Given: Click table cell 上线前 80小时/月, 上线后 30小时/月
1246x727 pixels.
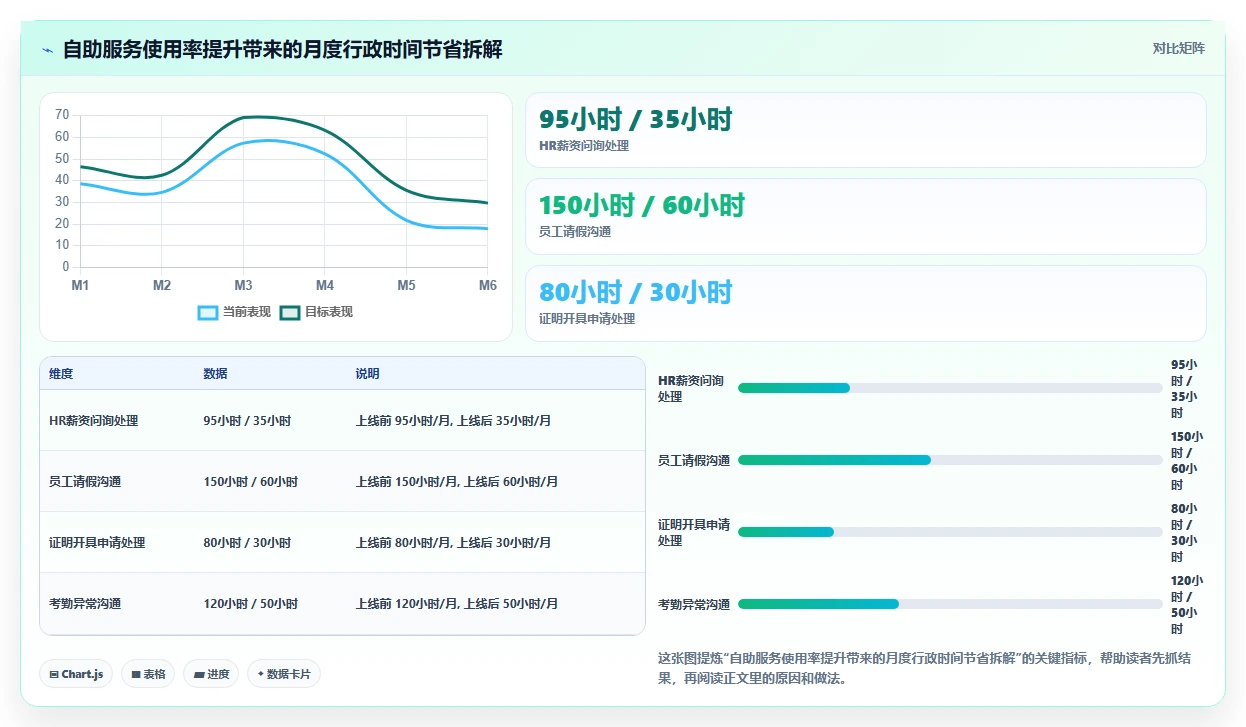Looking at the screenshot, I should [x=453, y=543].
